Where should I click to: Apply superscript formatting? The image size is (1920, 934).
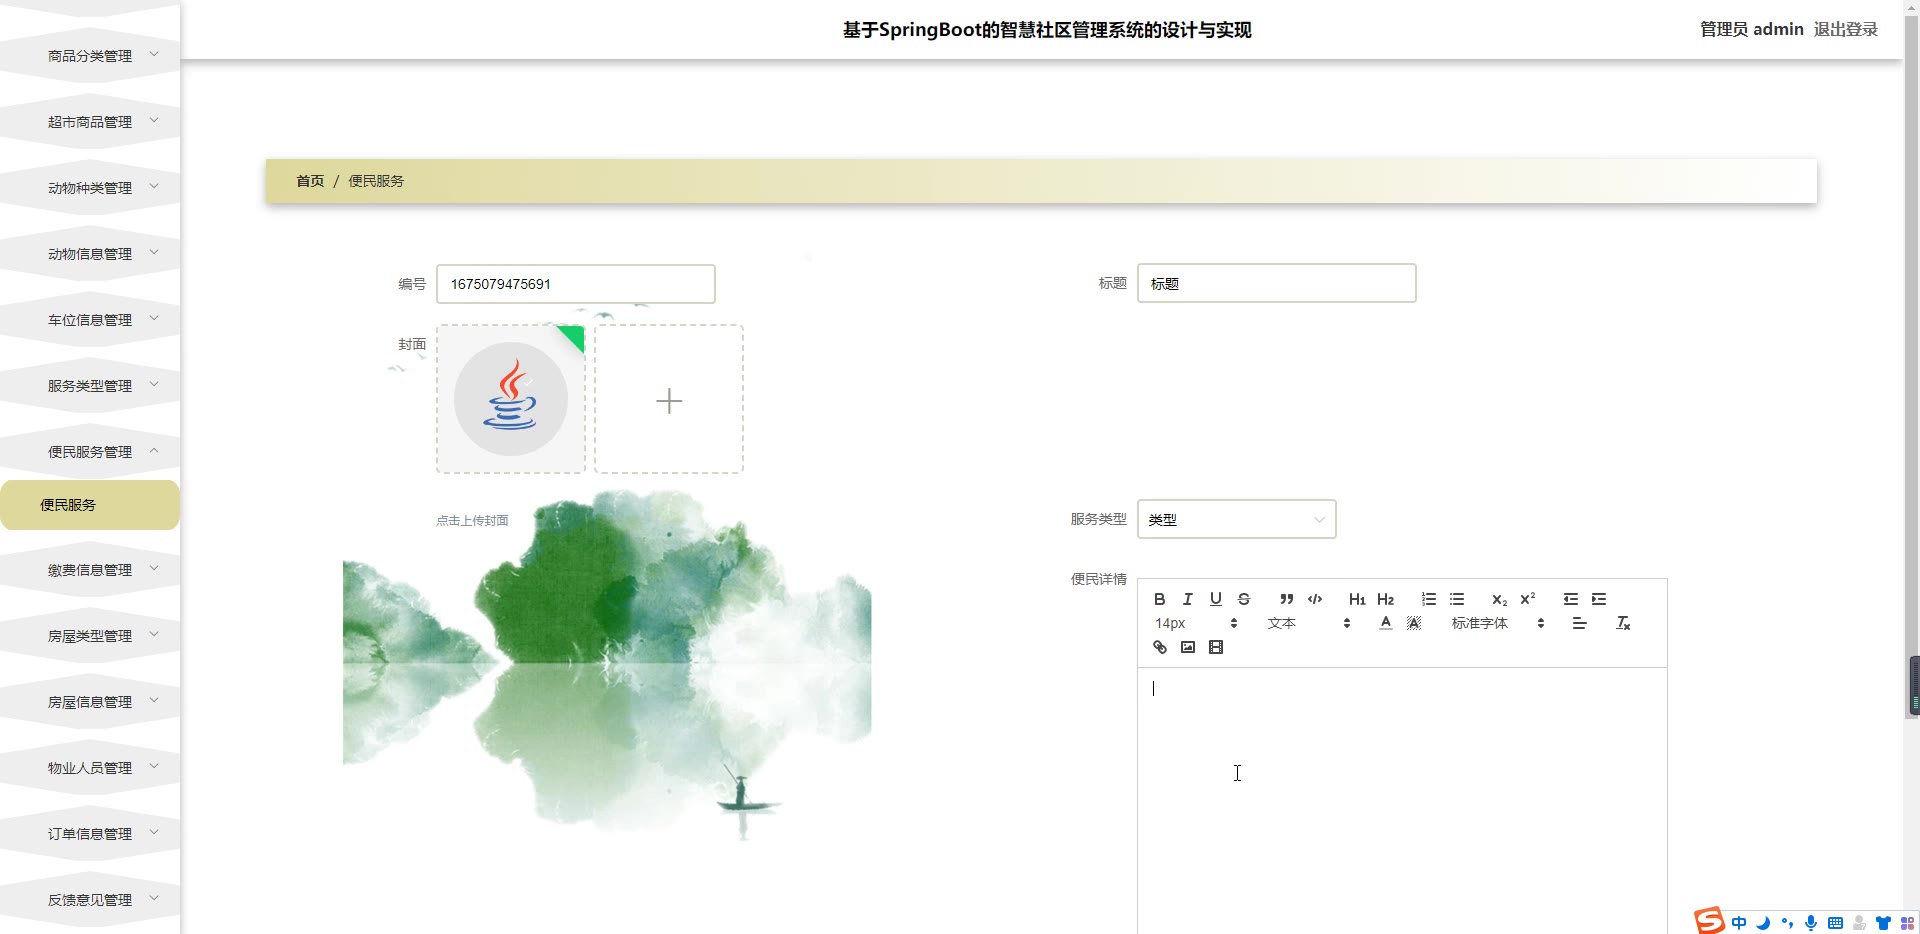point(1527,599)
